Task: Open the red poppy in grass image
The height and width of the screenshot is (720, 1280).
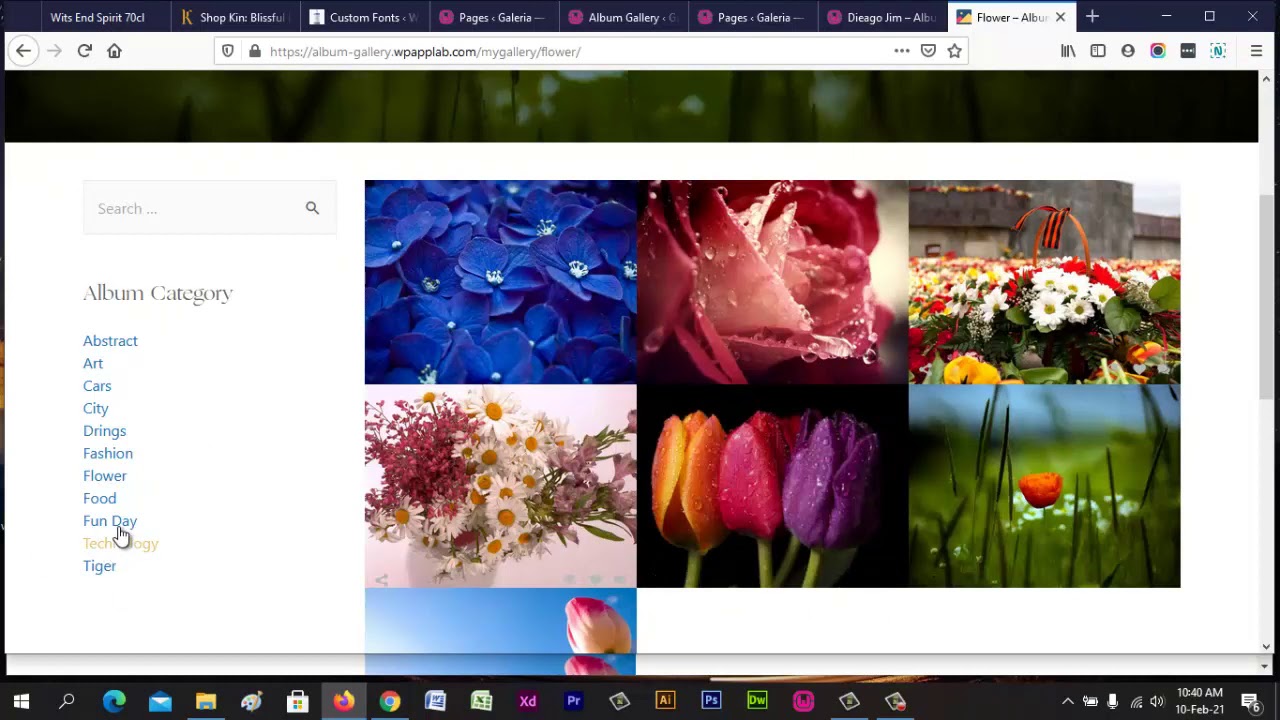Action: [1044, 486]
